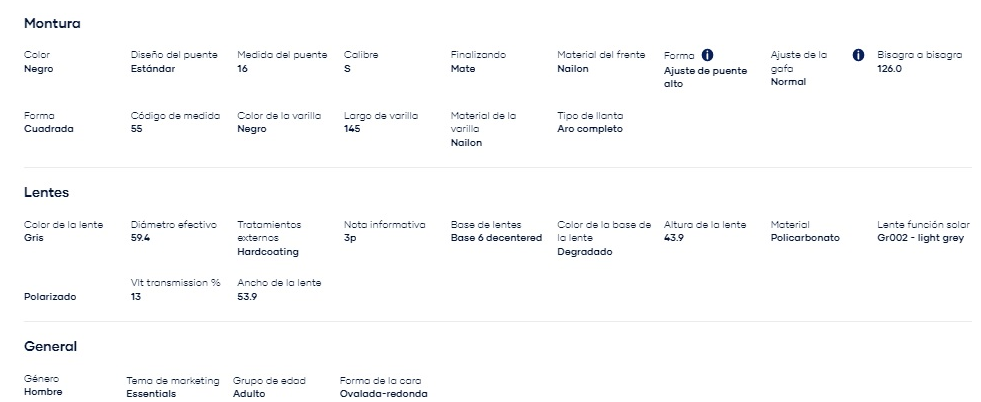Click the Vlt transmission % label
Image resolution: width=981 pixels, height=402 pixels.
176,283
